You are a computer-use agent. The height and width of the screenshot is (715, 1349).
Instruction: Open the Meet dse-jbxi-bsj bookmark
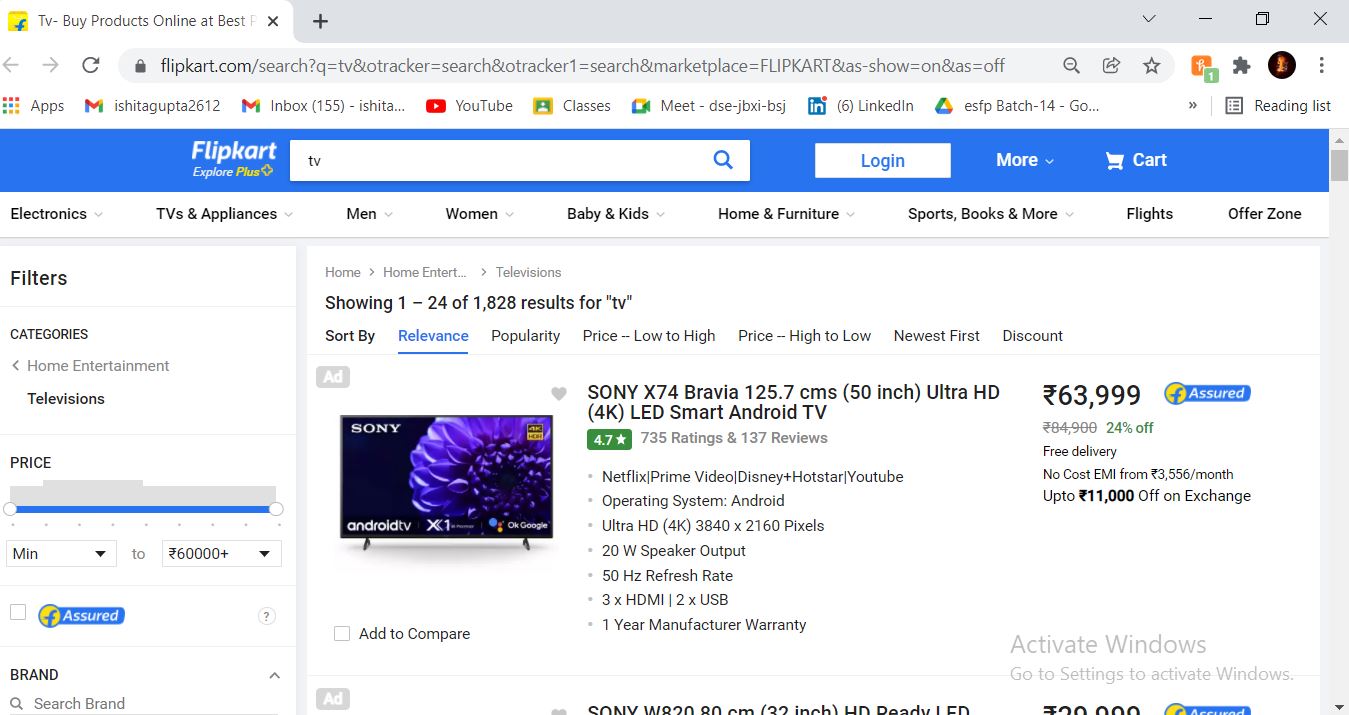(709, 106)
